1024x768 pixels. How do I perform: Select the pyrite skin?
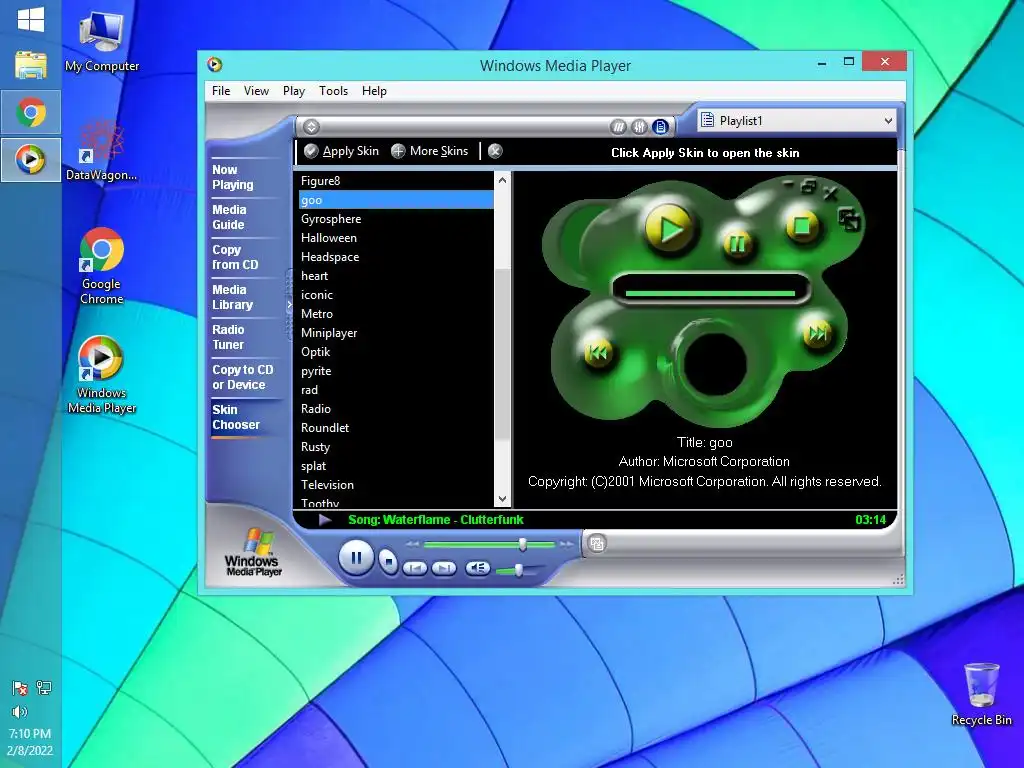pos(396,370)
